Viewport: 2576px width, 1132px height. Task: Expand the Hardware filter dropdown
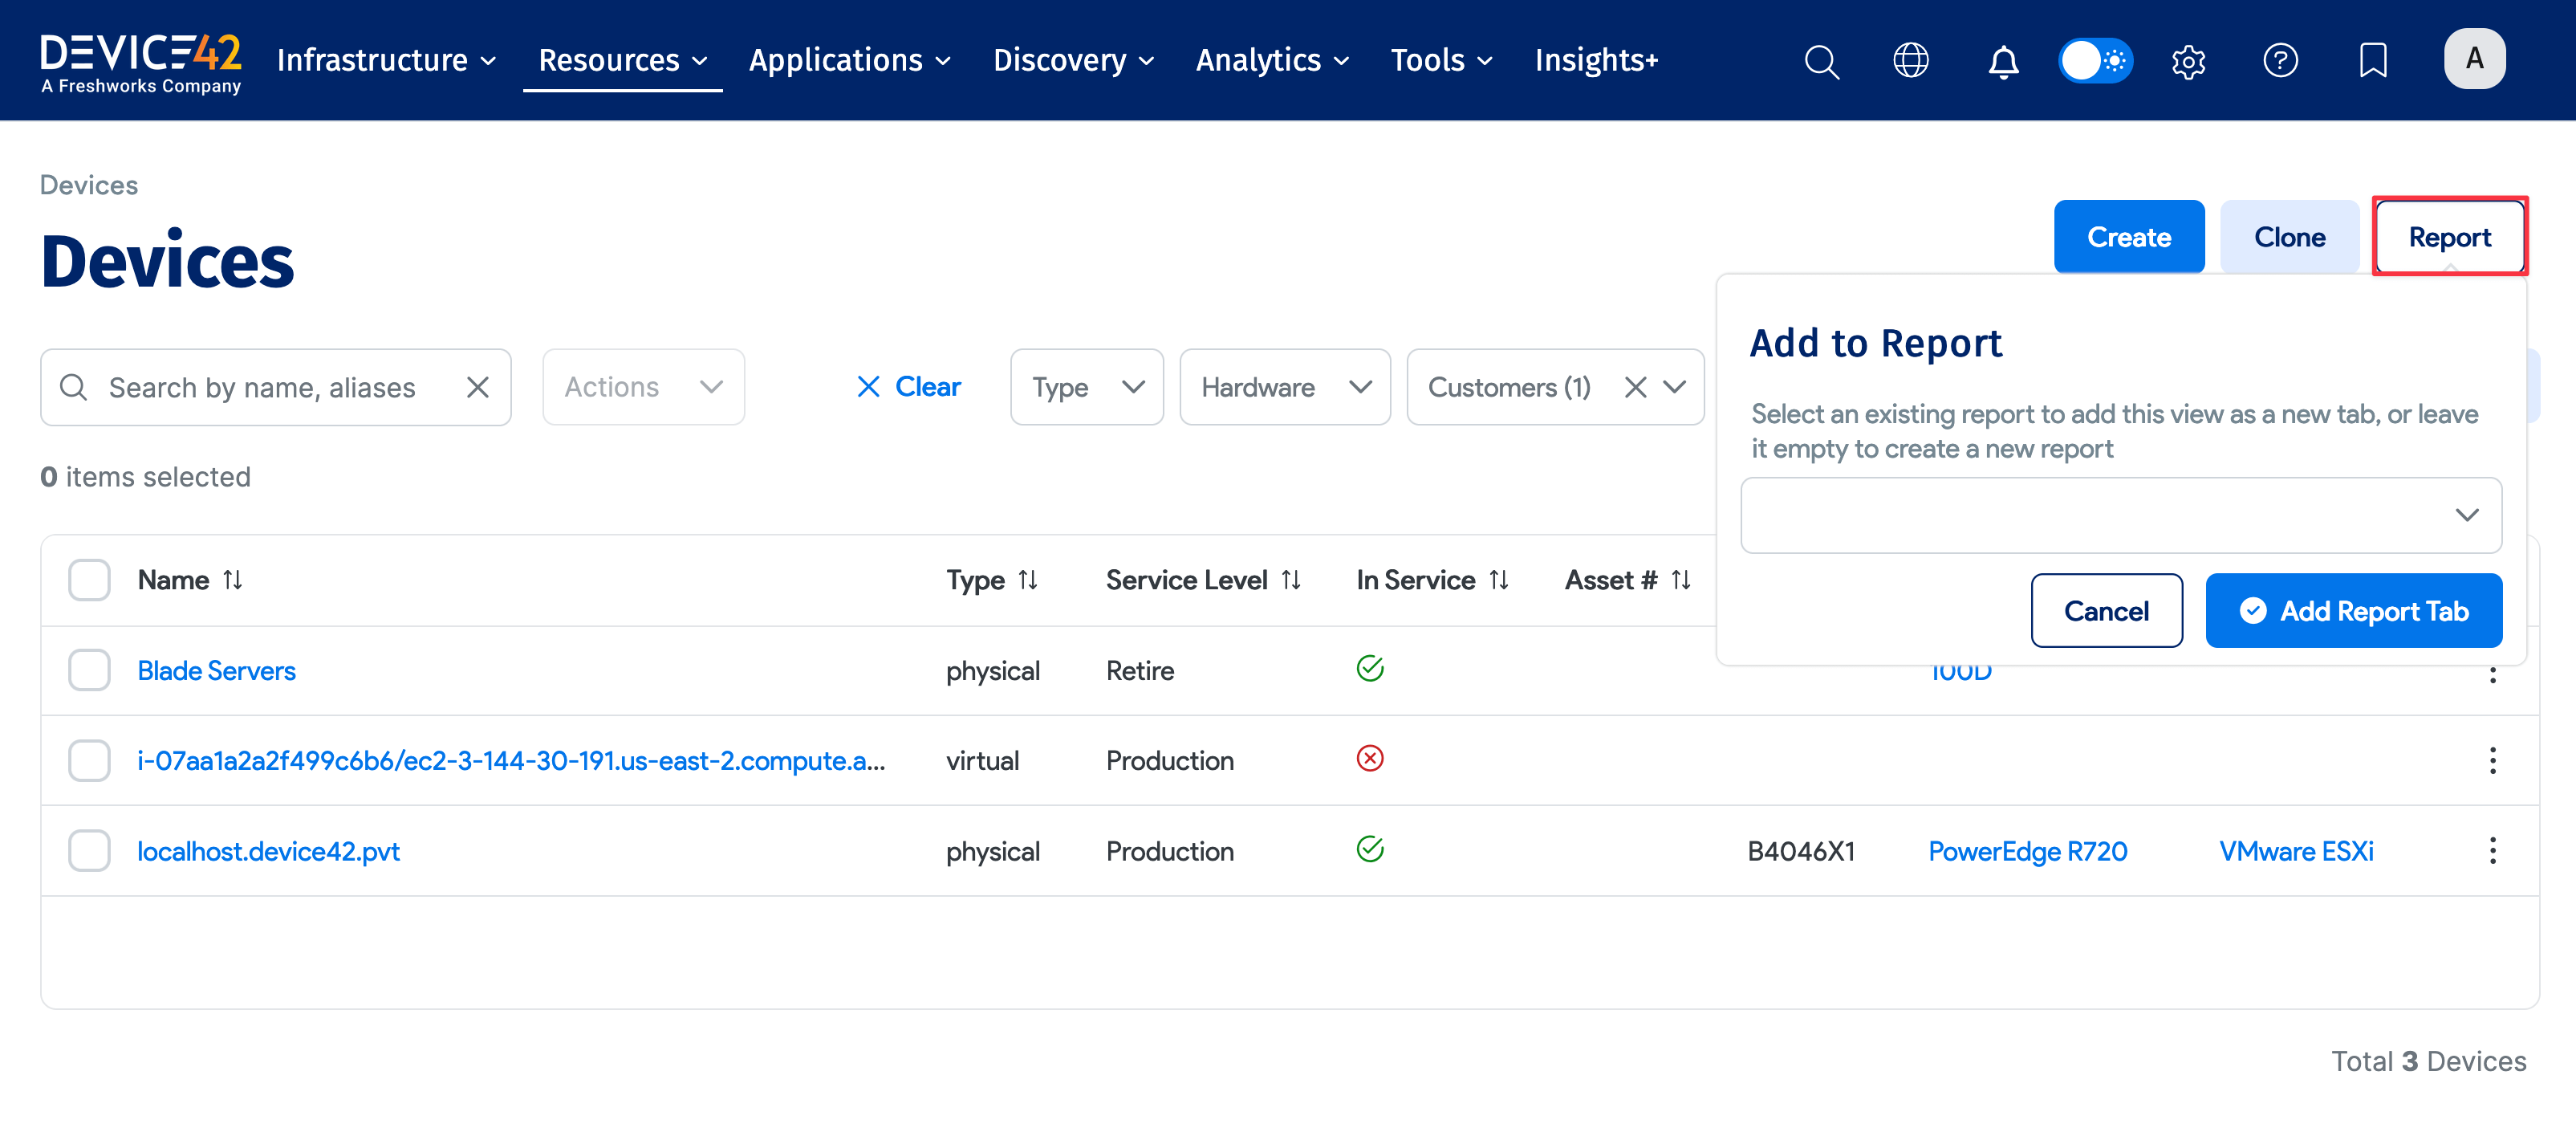click(1284, 387)
